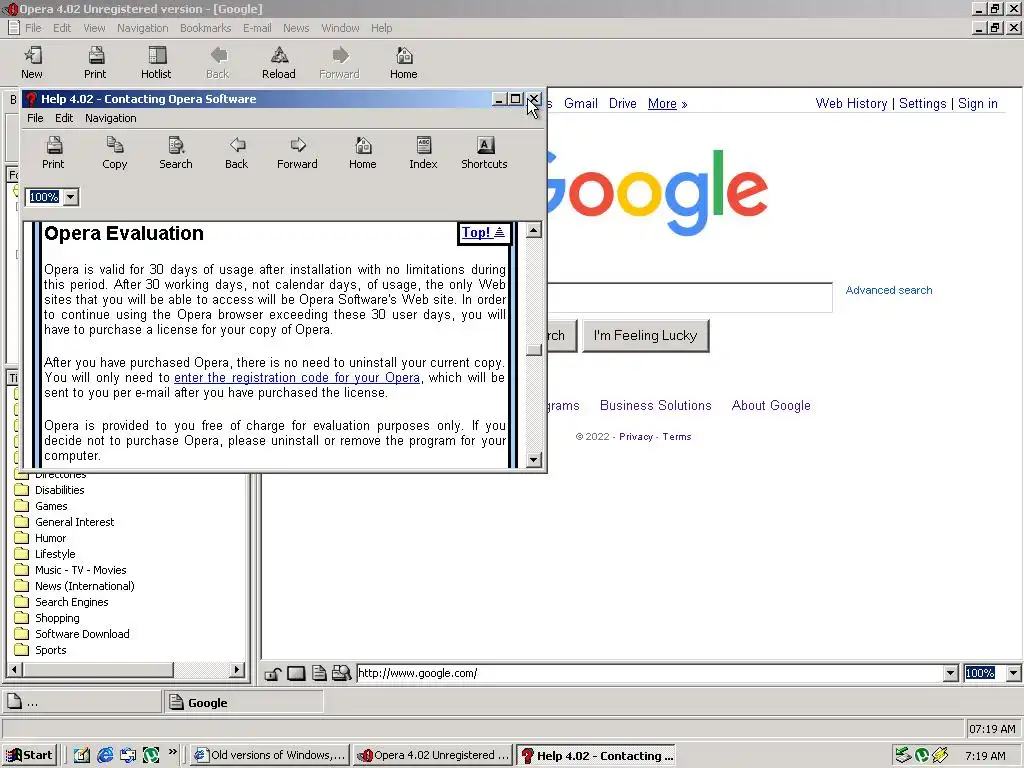
Task: Open the Advanced search link on Google
Action: 889,290
